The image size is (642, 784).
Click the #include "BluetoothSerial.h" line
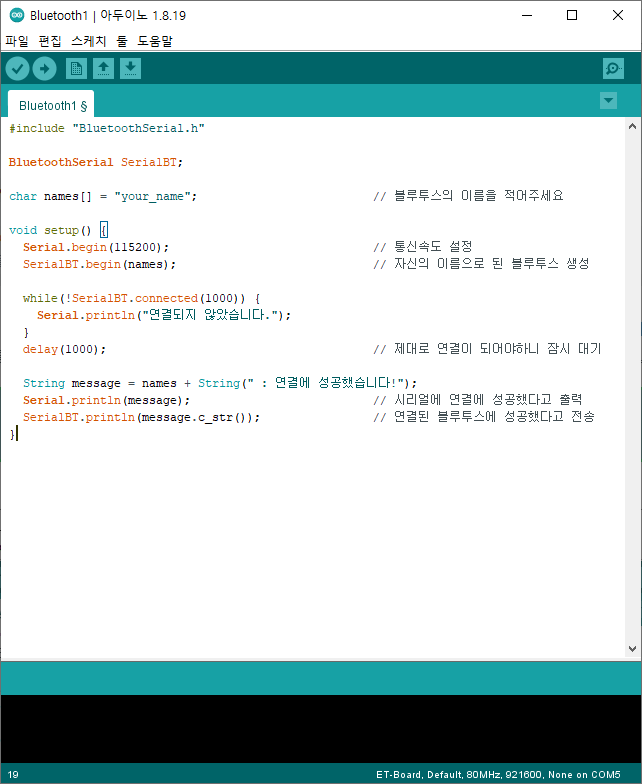tap(106, 128)
